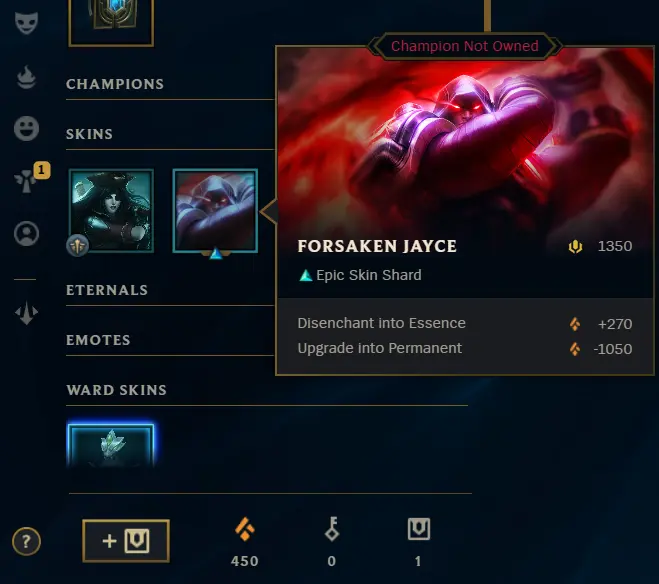The width and height of the screenshot is (659, 584).
Task: Select Upgrade into Permanent option
Action: pos(464,349)
